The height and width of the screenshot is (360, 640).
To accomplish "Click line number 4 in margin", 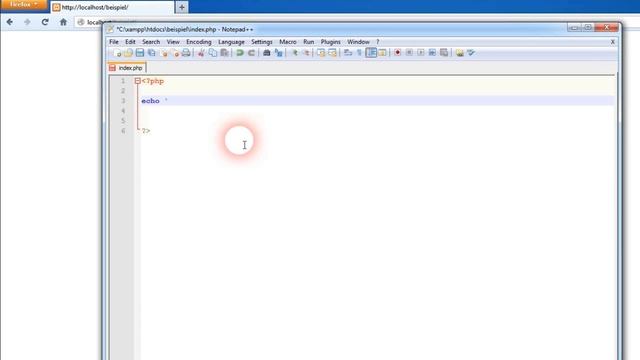I will click(x=123, y=111).
